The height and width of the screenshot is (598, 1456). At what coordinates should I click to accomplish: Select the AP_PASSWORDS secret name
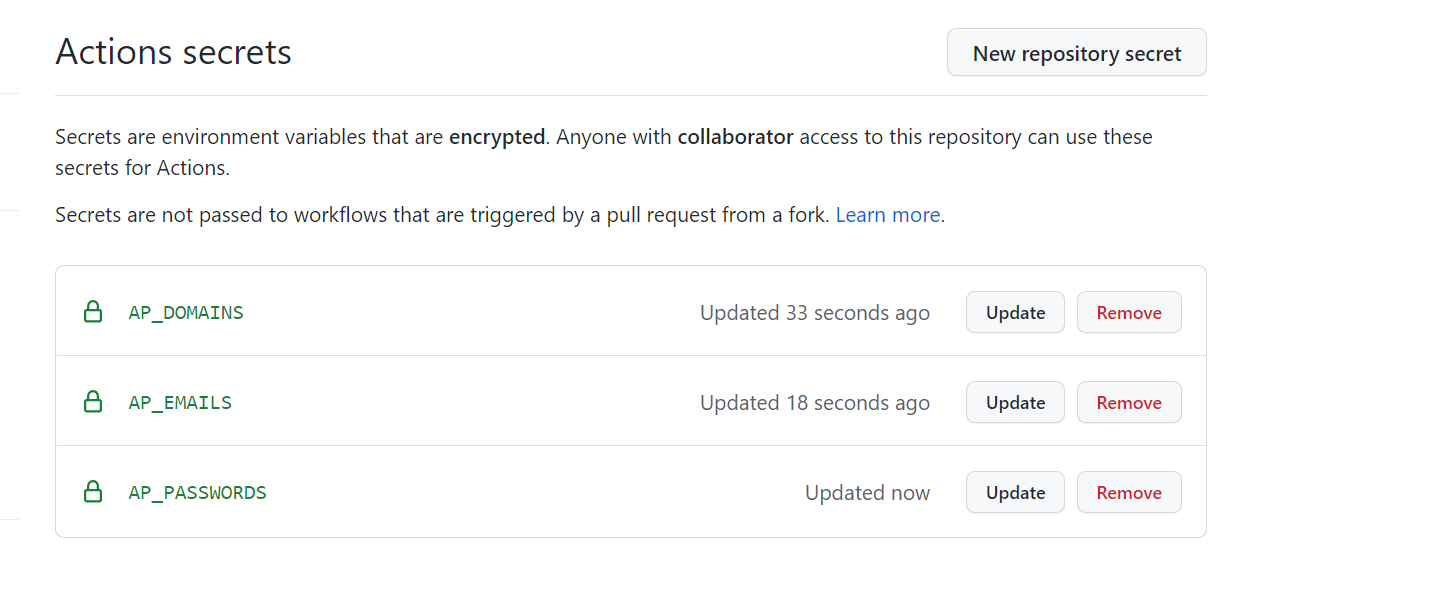pyautogui.click(x=197, y=493)
